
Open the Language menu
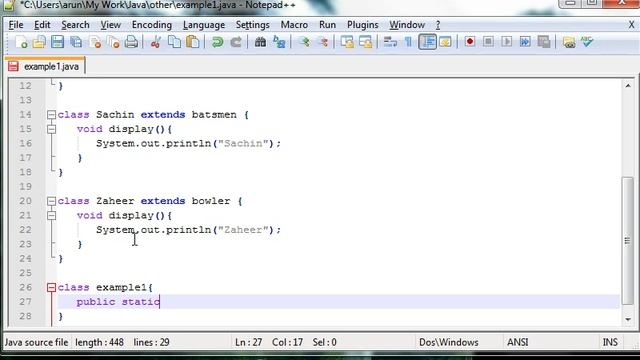(204, 25)
